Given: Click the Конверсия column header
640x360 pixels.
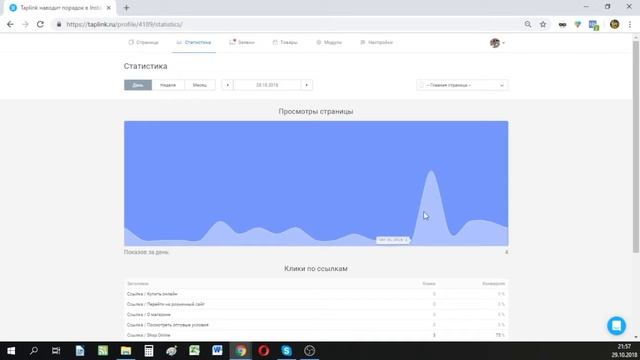Looking at the screenshot, I should pos(493,283).
